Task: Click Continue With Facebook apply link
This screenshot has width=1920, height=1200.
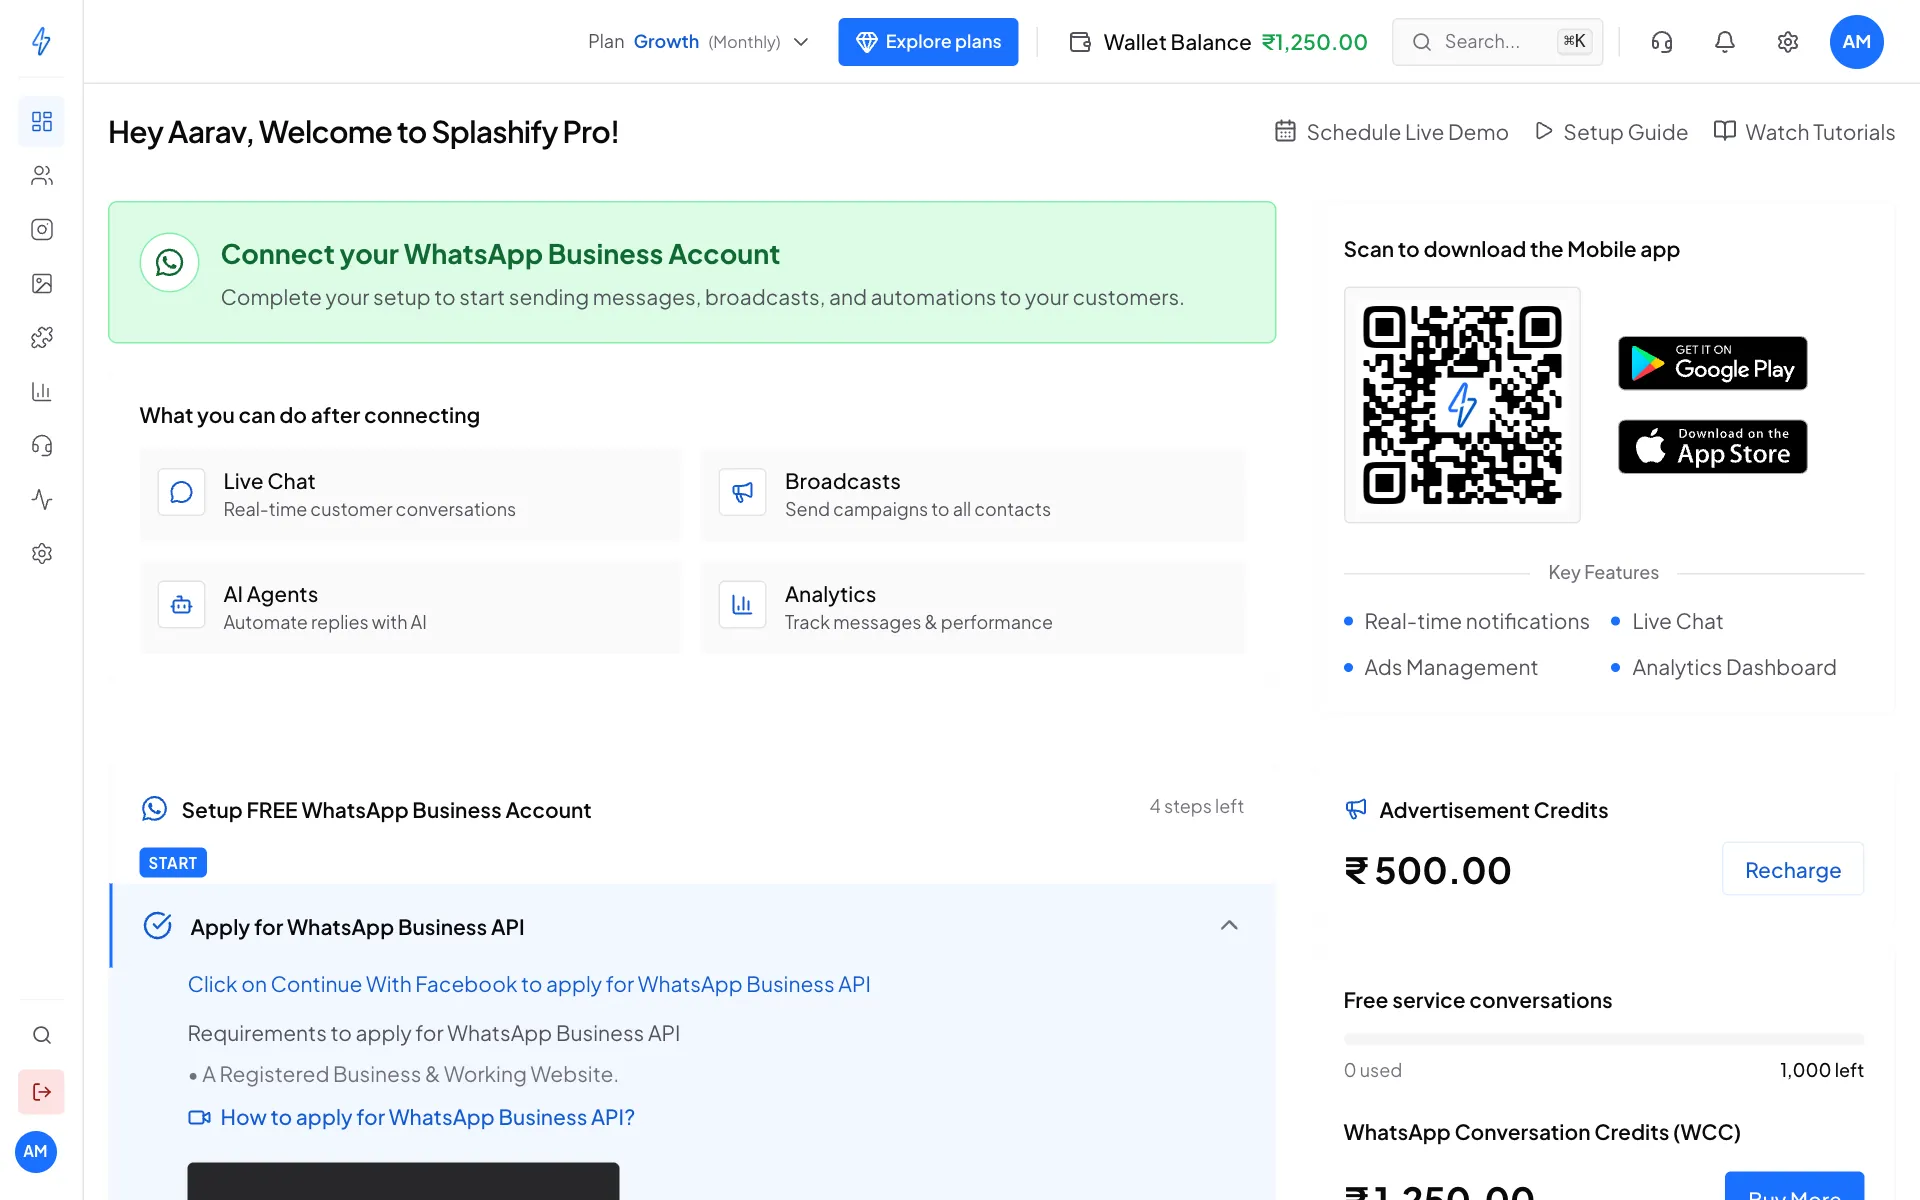Action: [529, 984]
